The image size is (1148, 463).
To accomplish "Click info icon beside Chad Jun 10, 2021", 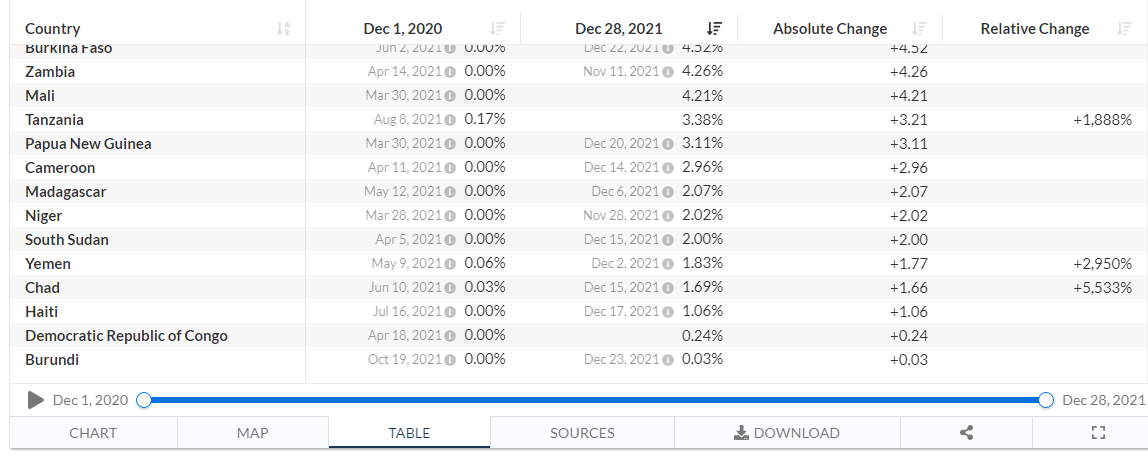I will pyautogui.click(x=450, y=288).
